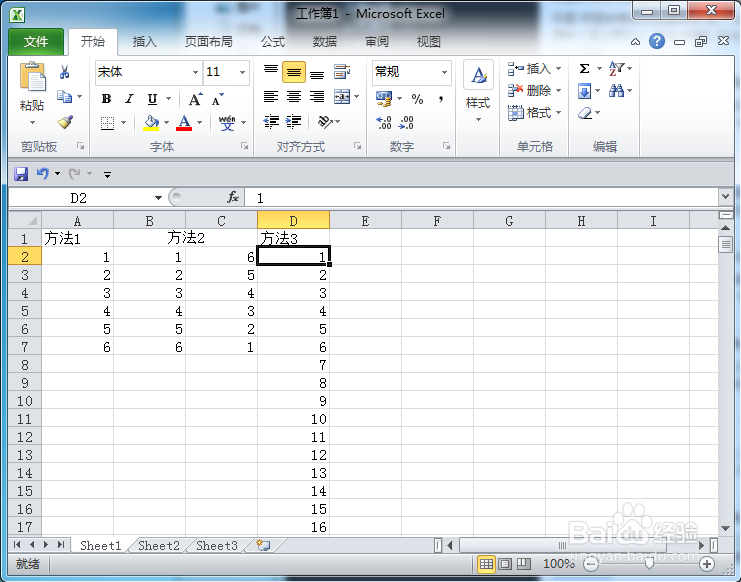Open fill color dropdown arrow
Image resolution: width=741 pixels, height=582 pixels.
coord(166,123)
